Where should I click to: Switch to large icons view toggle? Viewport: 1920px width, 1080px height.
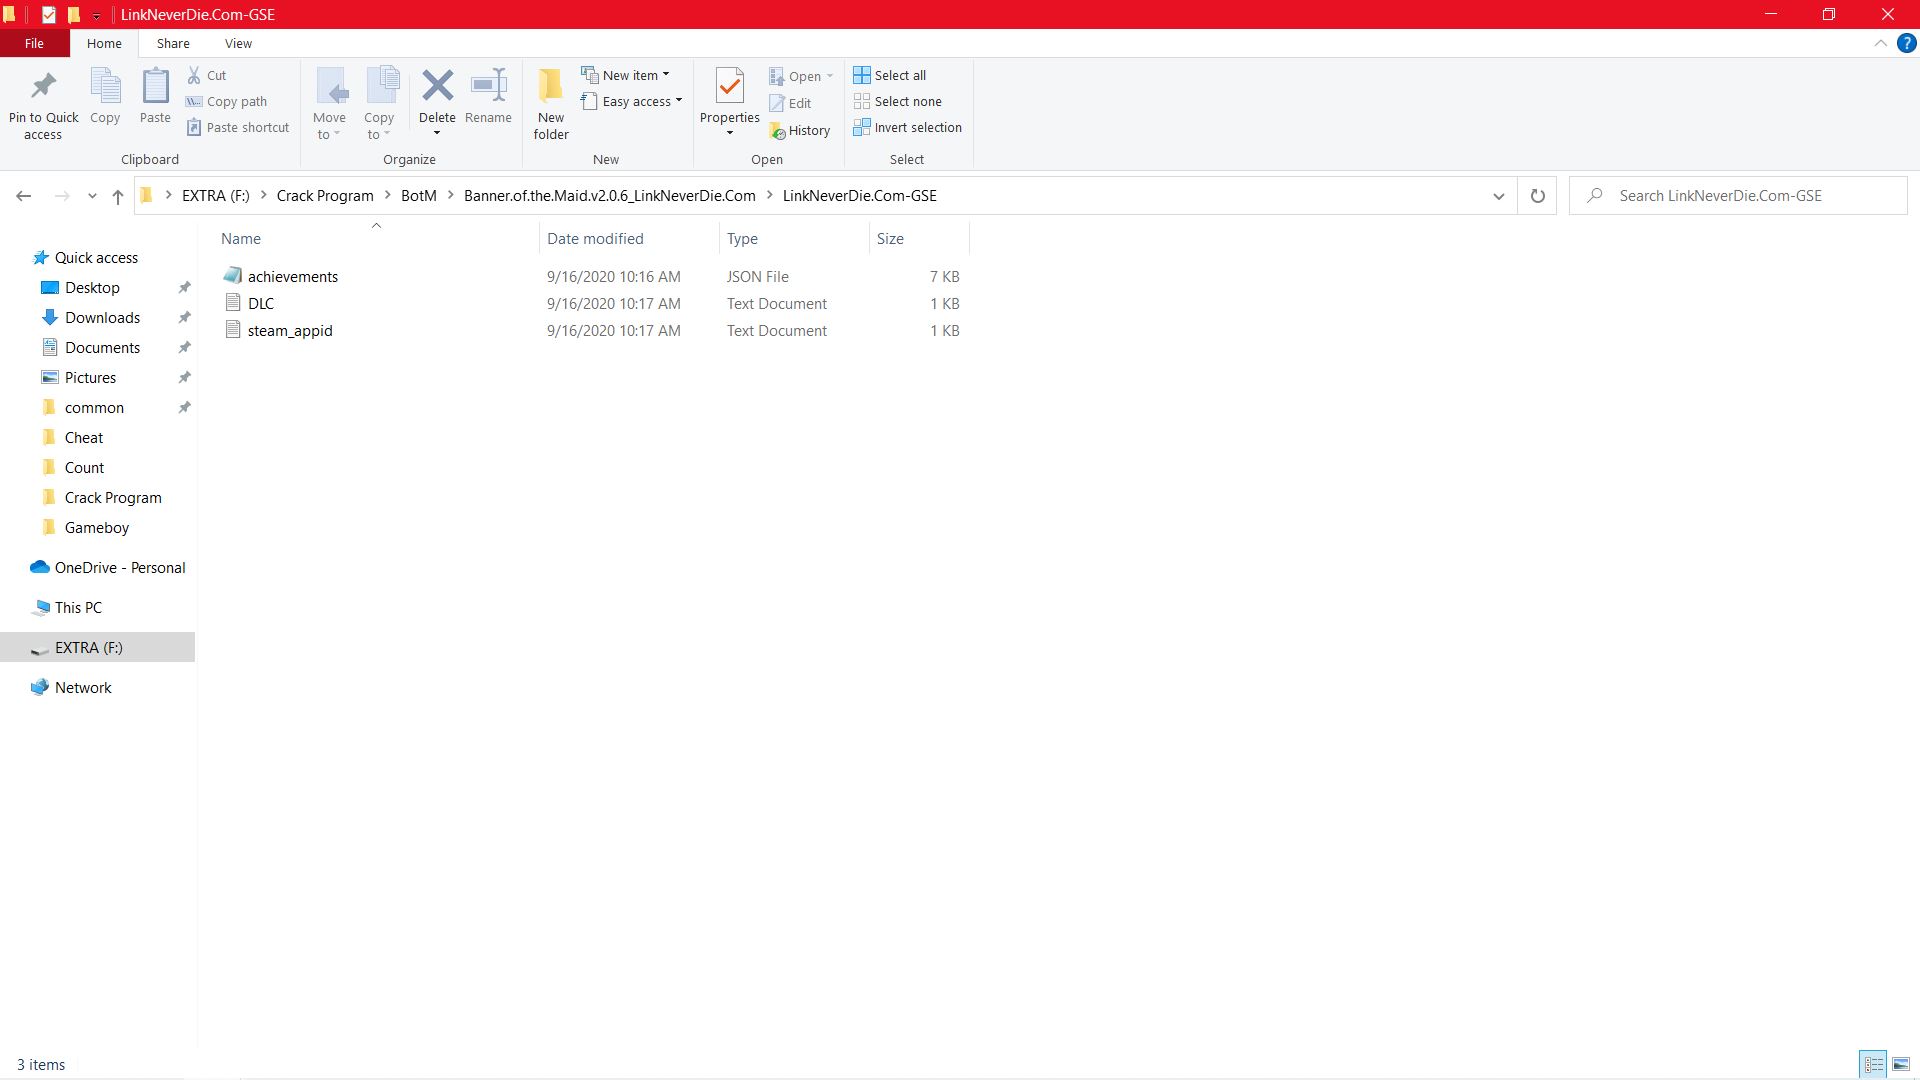(x=1900, y=1064)
